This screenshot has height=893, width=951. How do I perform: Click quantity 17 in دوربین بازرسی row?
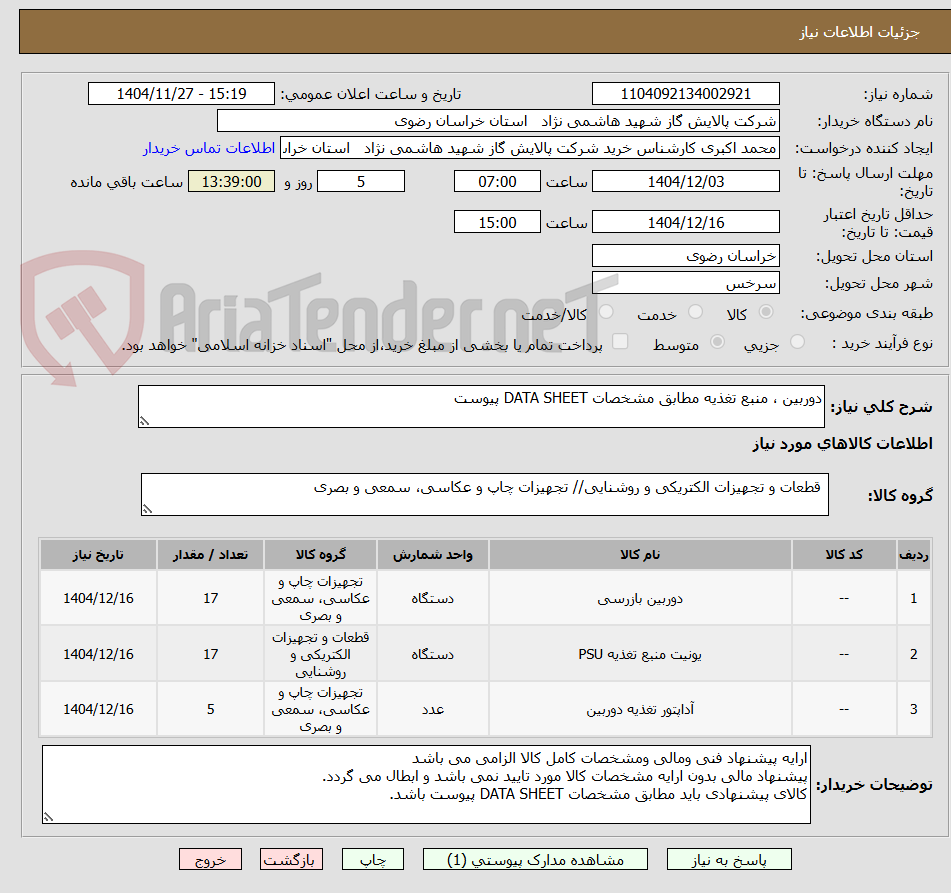point(210,598)
